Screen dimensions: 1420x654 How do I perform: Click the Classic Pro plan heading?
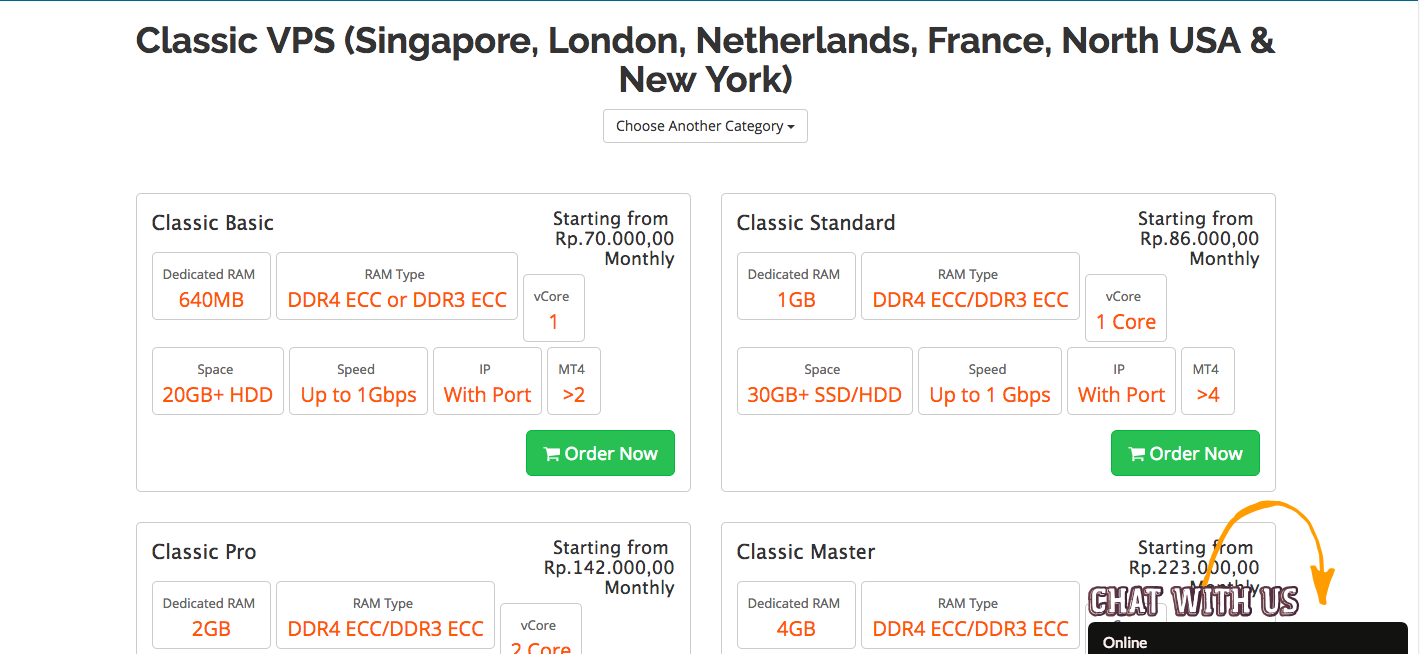[x=204, y=551]
